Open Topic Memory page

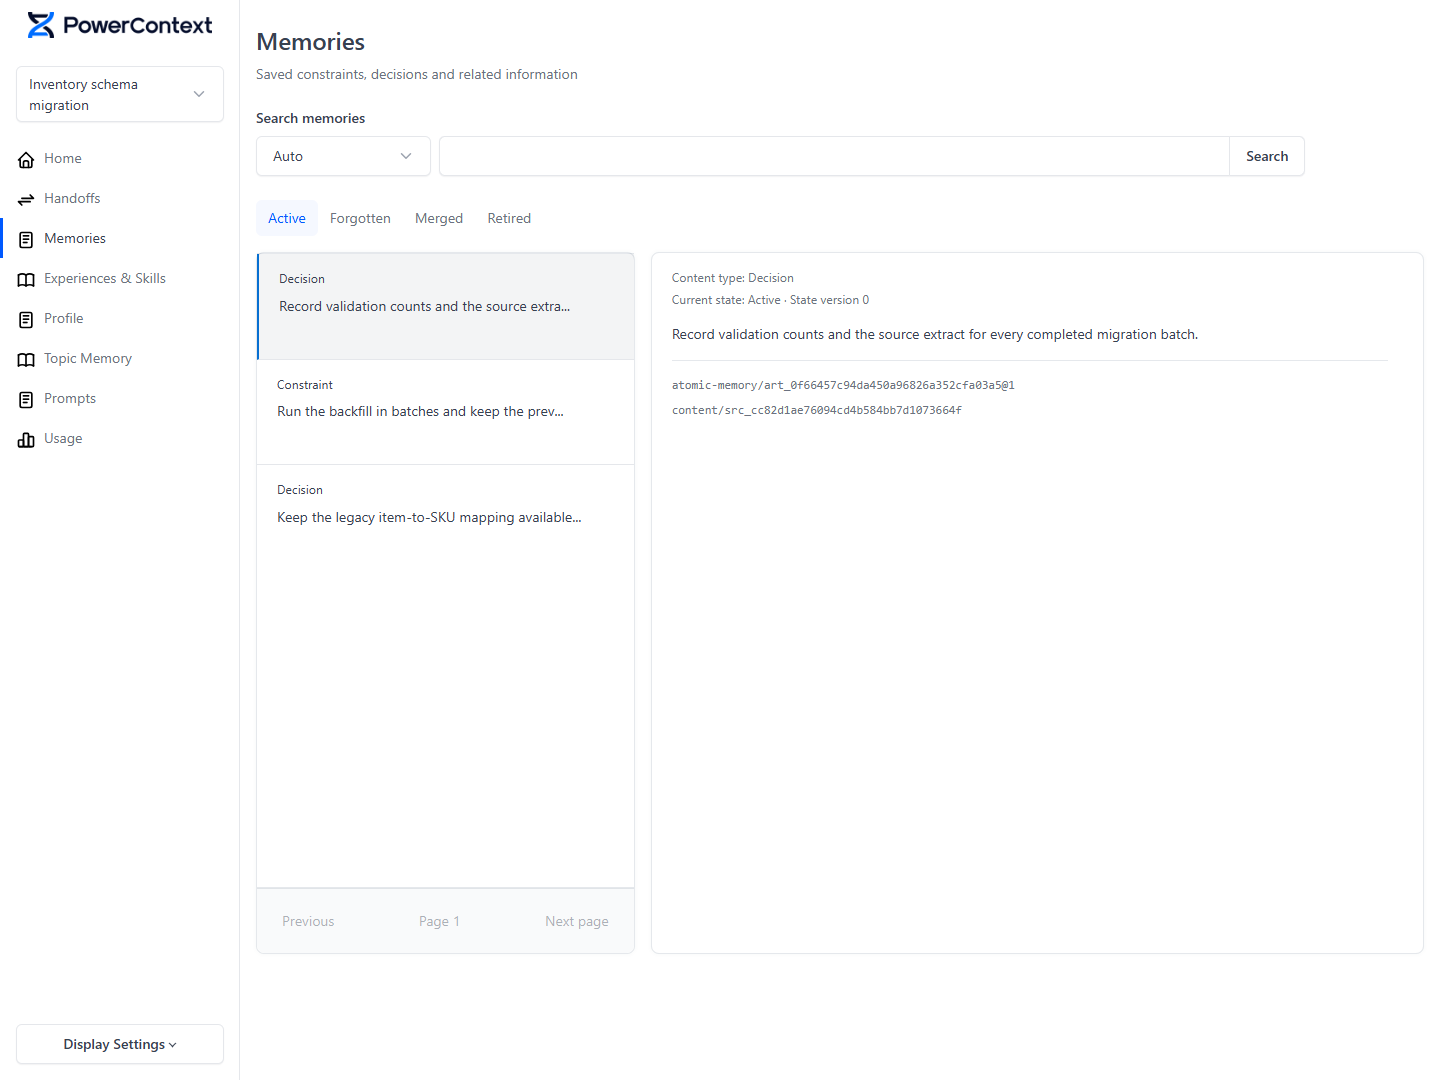pos(120,358)
